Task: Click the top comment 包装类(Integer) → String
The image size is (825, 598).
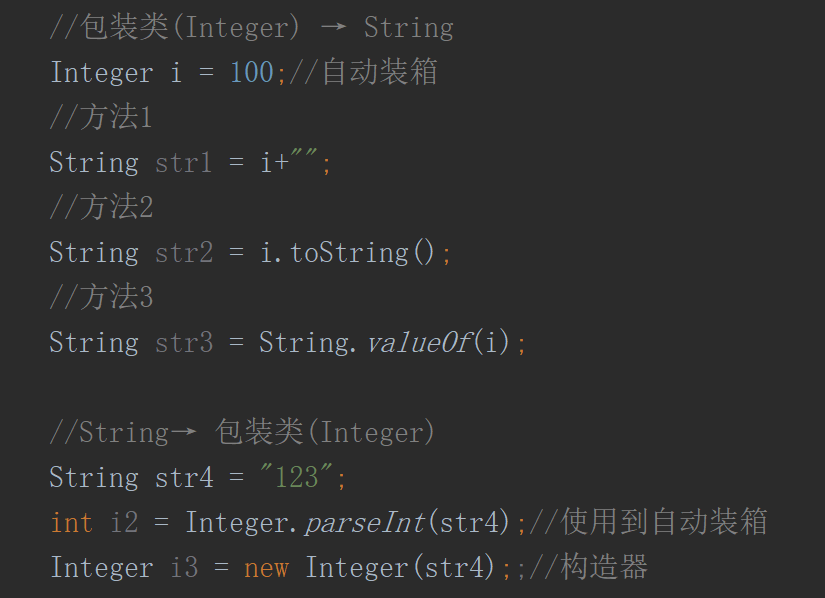Action: click(x=251, y=28)
